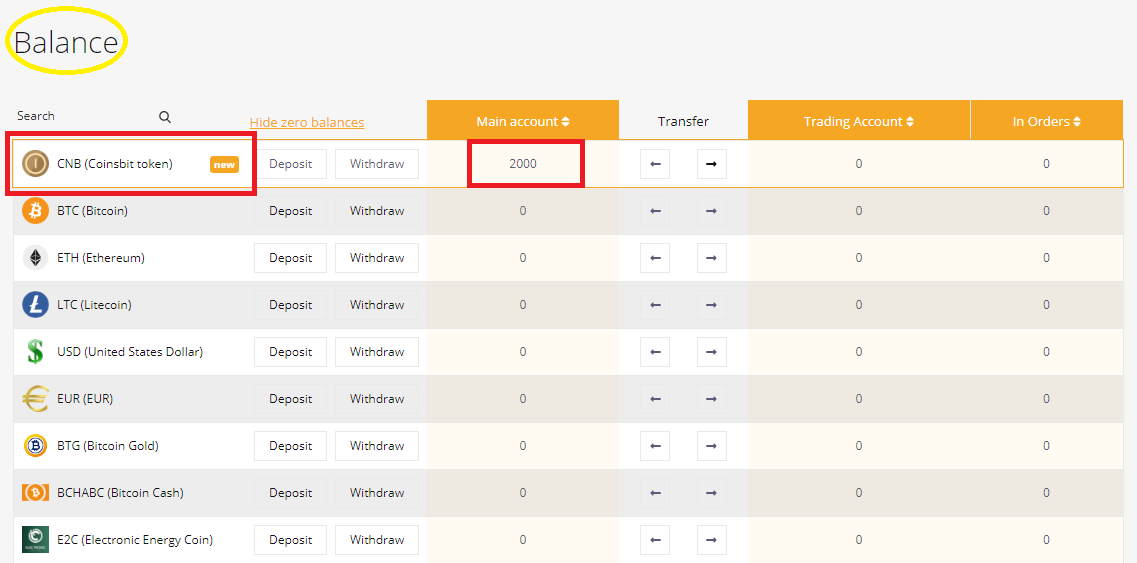Transfer CNB to trading account with right arrow
Image resolution: width=1137 pixels, height=563 pixels.
click(x=711, y=164)
